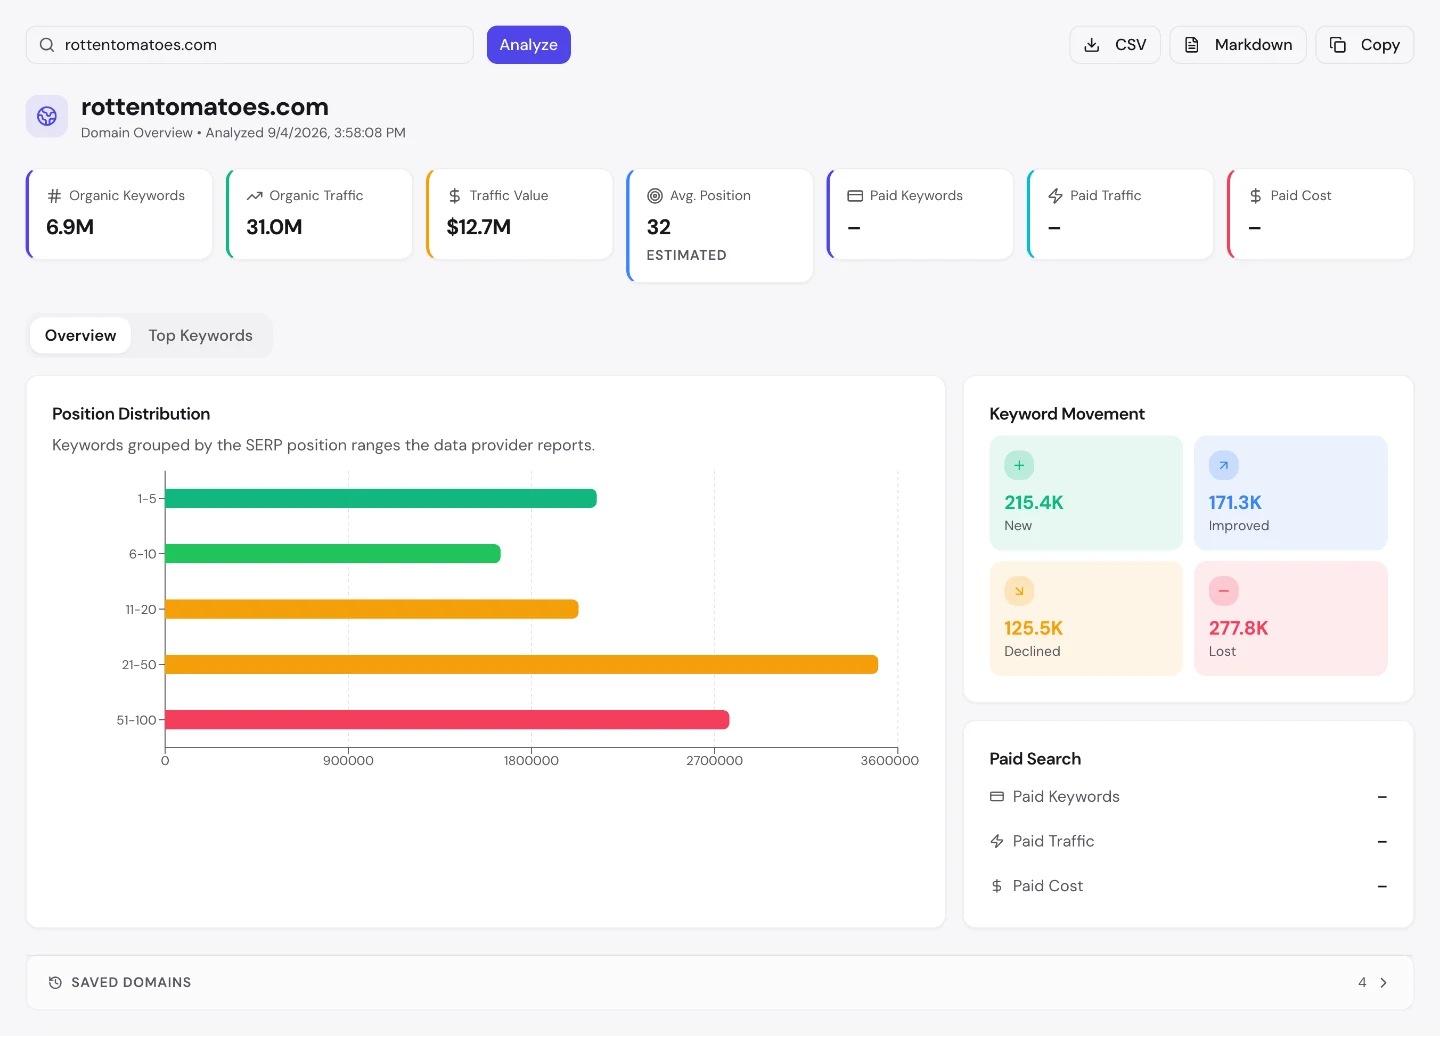Click the Position Distribution heading
Image resolution: width=1440 pixels, height=1037 pixels.
click(x=131, y=414)
